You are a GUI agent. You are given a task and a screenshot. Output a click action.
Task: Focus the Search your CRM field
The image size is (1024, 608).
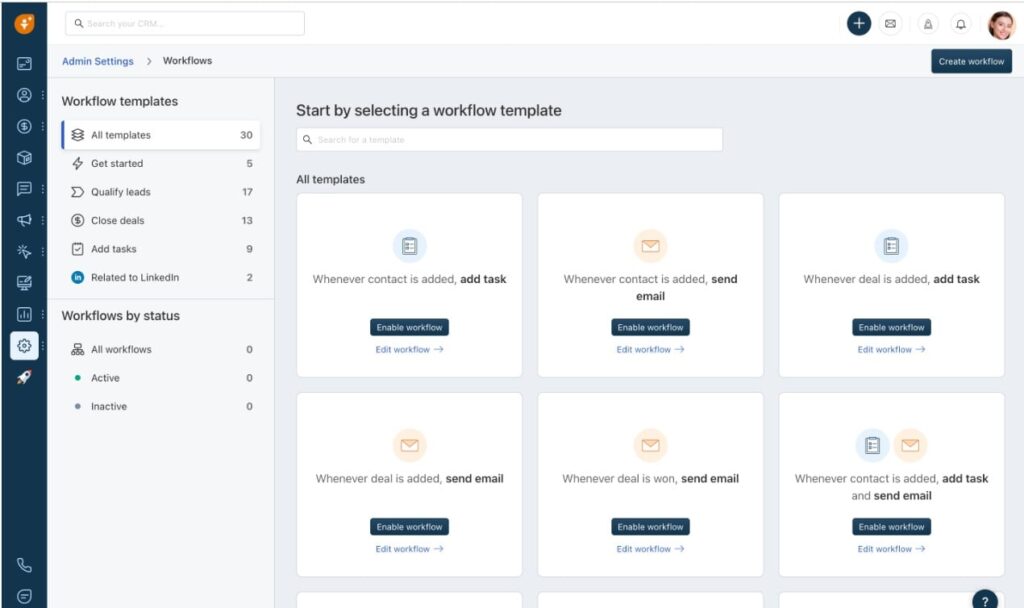(185, 24)
